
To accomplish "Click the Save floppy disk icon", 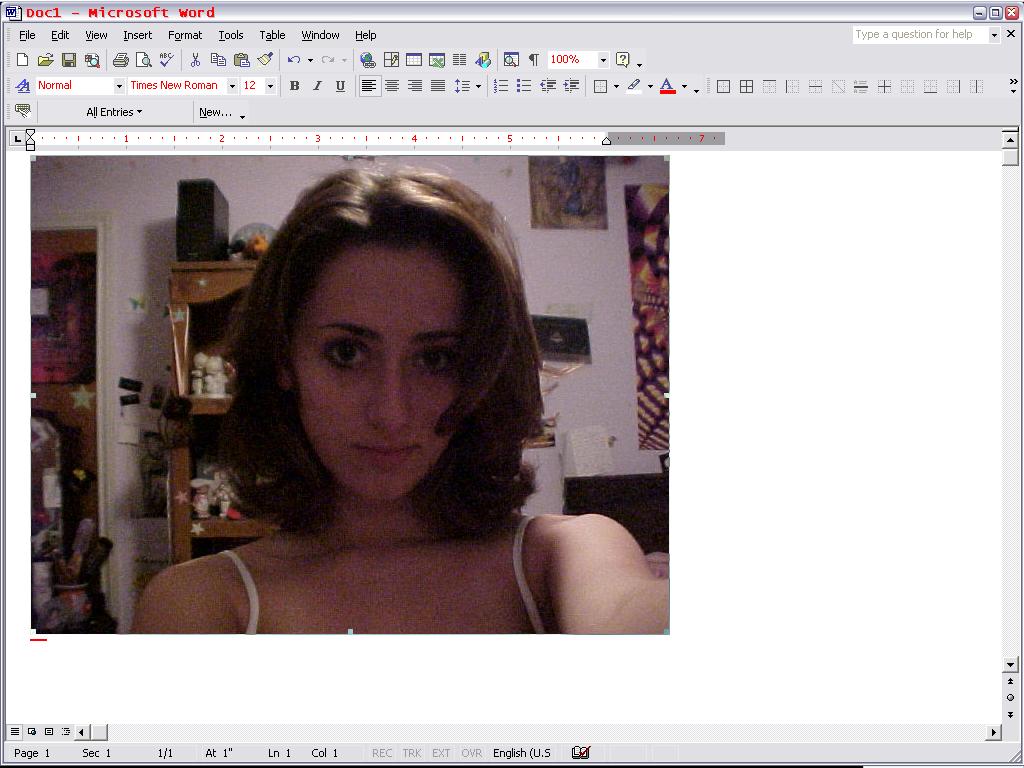I will [69, 60].
